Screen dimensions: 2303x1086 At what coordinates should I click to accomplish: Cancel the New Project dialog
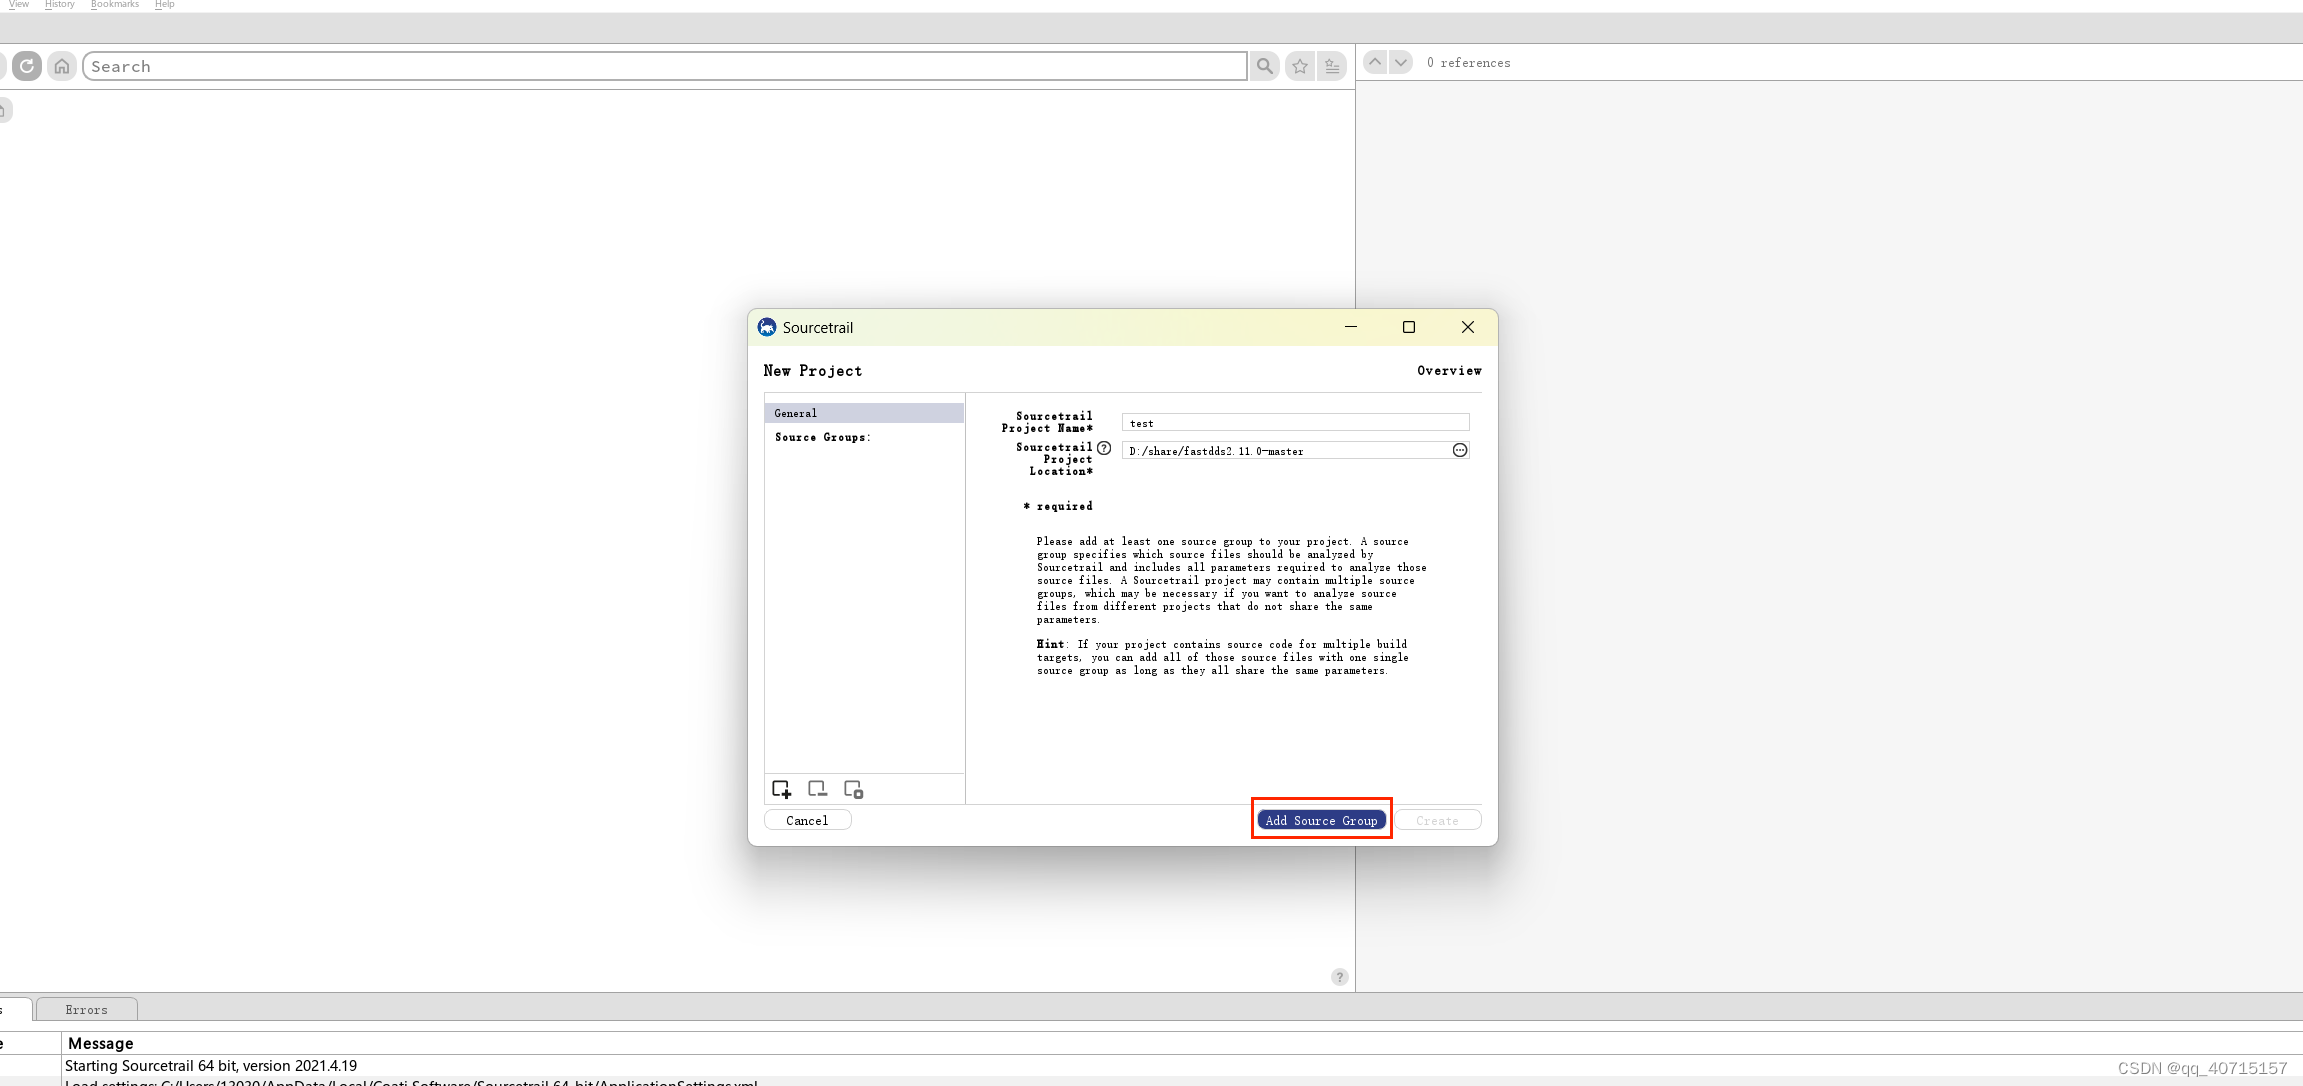click(x=807, y=820)
